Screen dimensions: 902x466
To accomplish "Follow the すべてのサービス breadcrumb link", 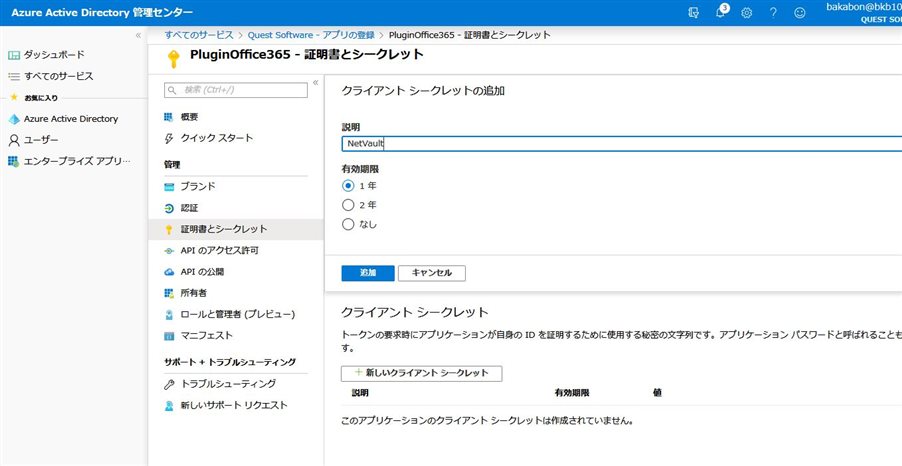I will [x=199, y=35].
